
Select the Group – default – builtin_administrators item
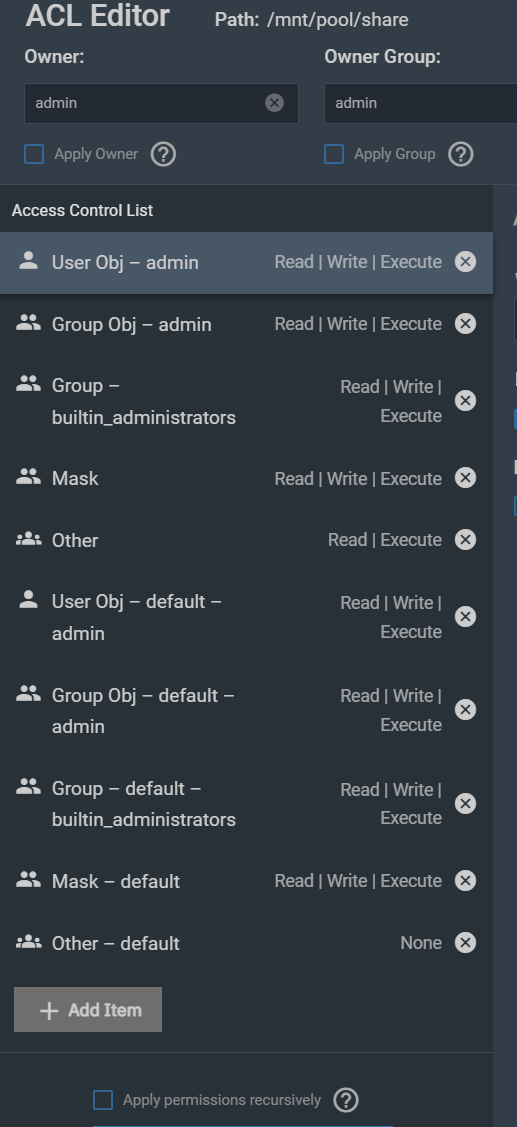point(246,804)
